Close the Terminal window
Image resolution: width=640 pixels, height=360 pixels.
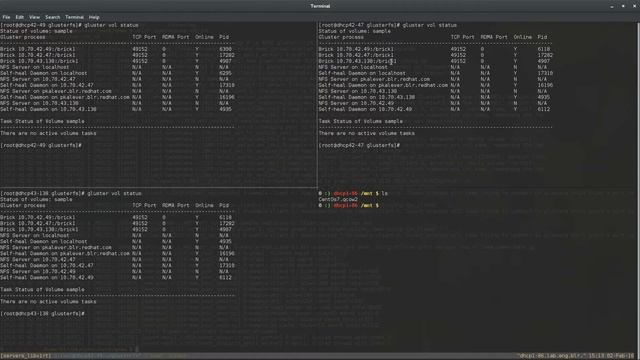coord(634,6)
